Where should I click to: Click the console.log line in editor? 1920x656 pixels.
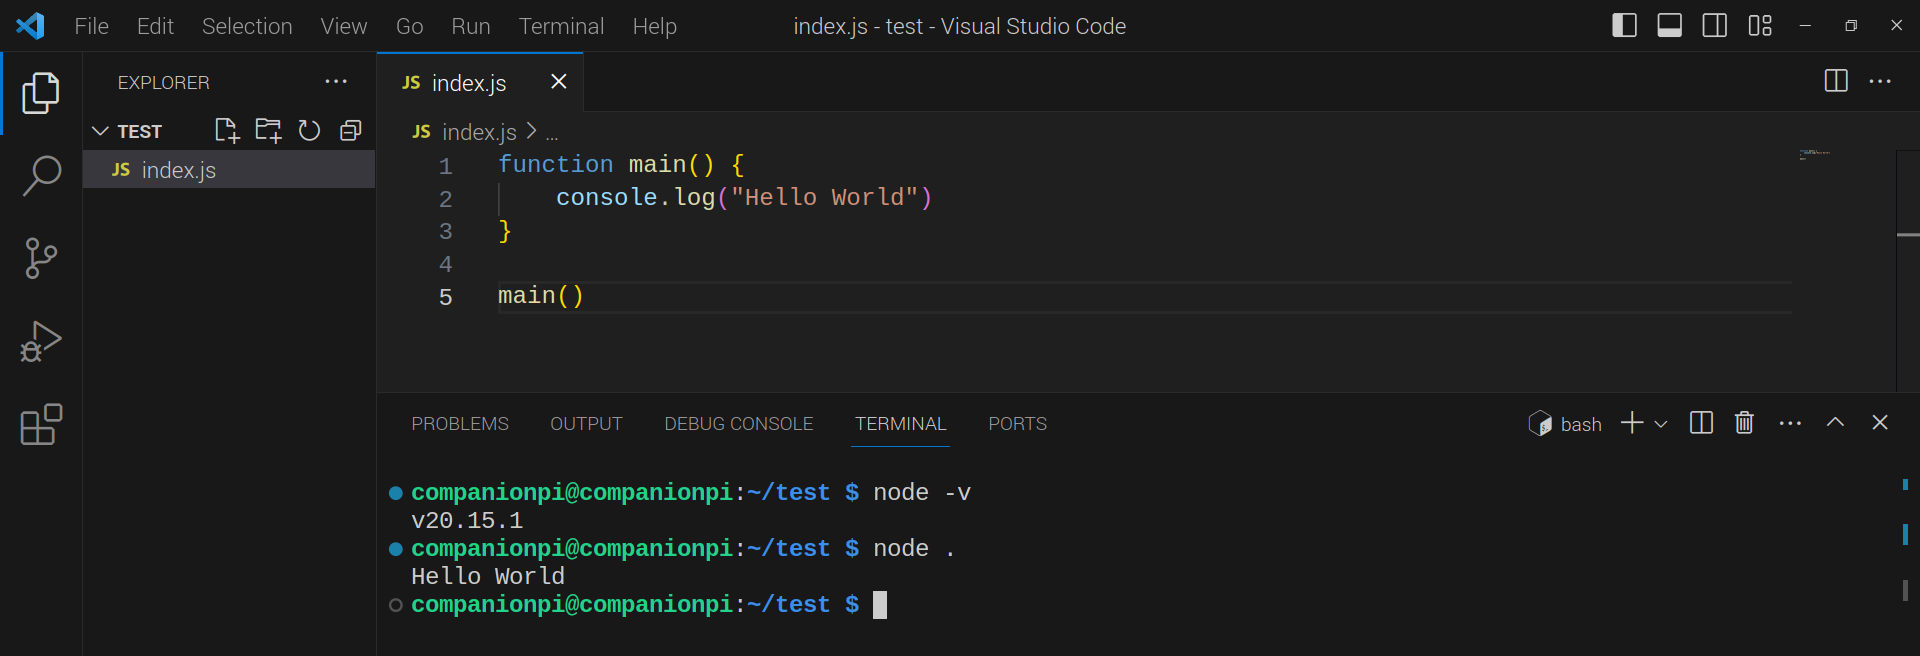(x=744, y=197)
